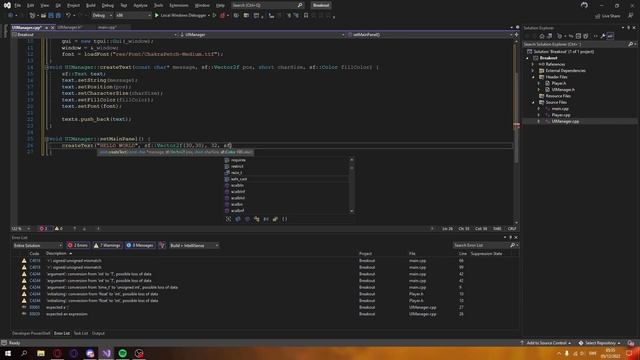The image size is (640, 360).
Task: Expand the External Dependencies node
Action: click(x=533, y=71)
